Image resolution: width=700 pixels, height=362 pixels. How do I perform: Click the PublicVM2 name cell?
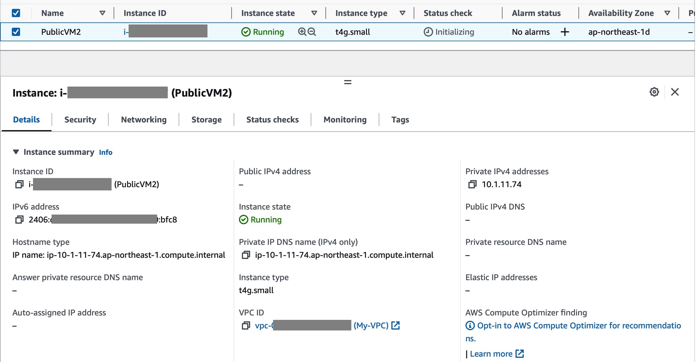[61, 32]
